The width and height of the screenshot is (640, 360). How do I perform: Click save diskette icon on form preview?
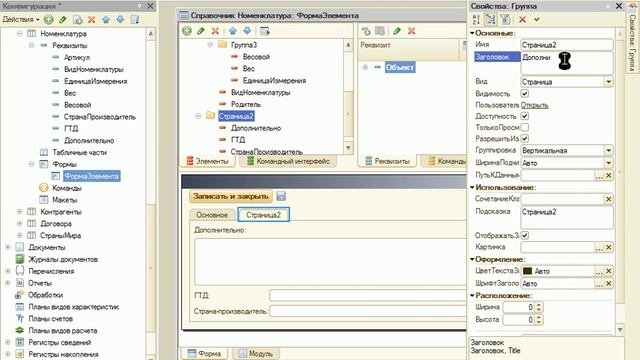pos(281,196)
